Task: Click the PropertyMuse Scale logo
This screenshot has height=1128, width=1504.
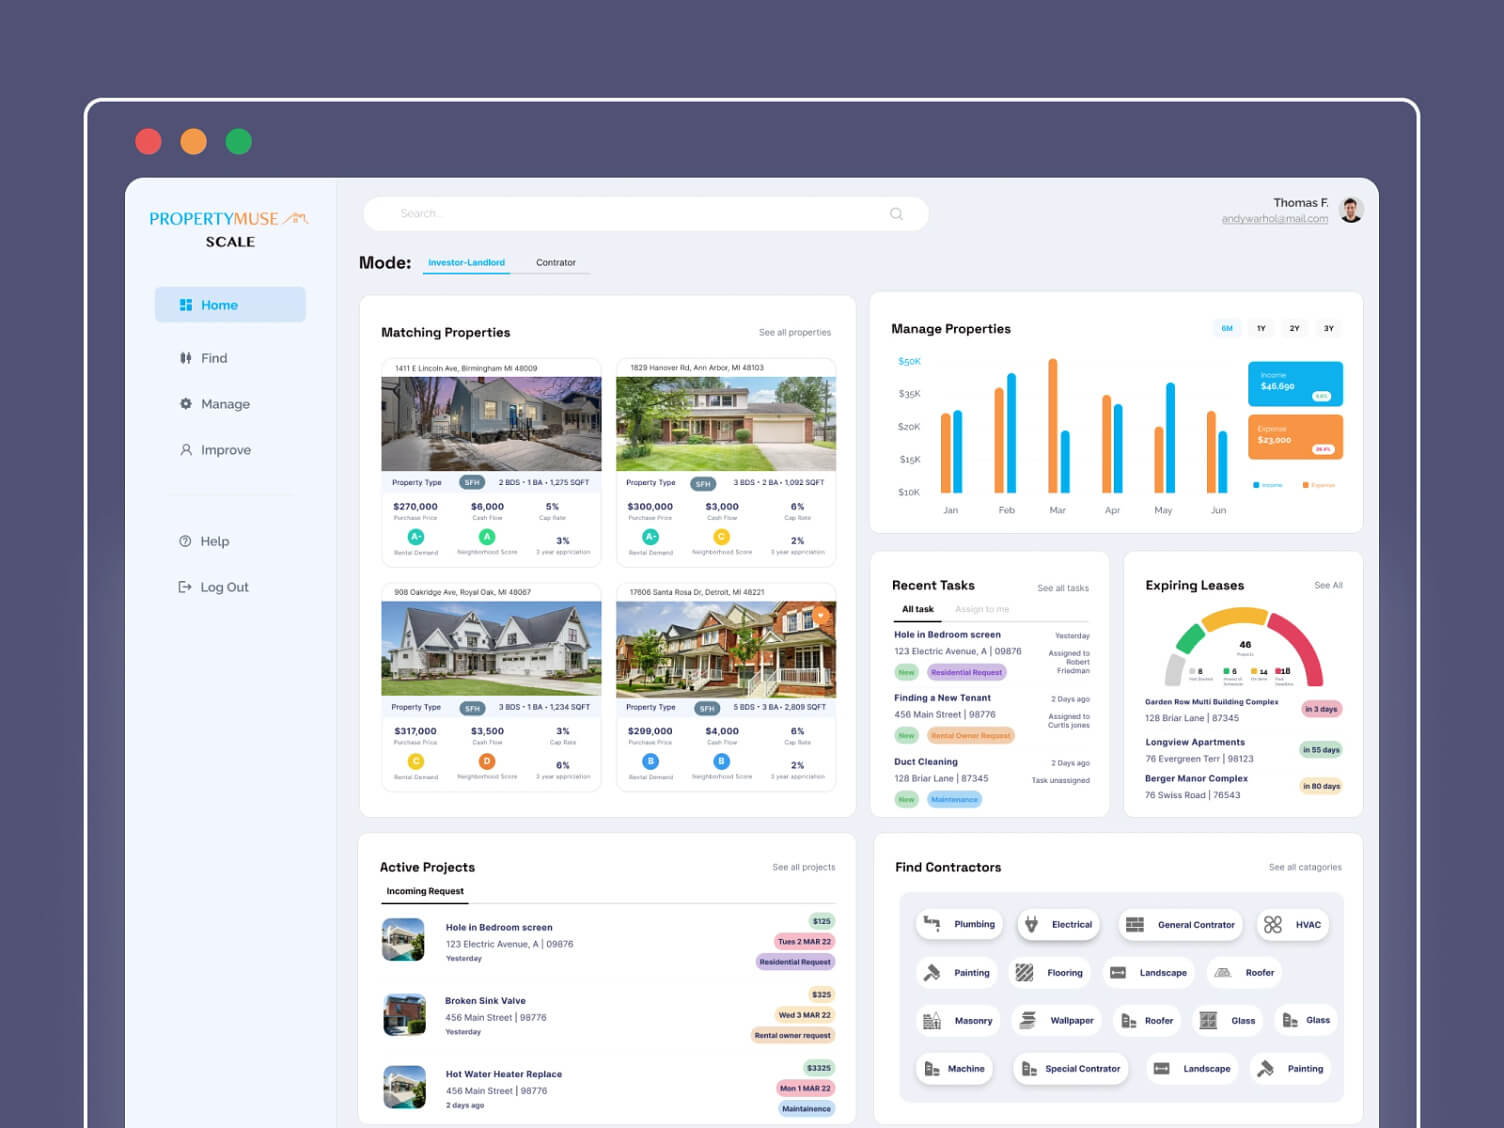Action: (x=229, y=228)
